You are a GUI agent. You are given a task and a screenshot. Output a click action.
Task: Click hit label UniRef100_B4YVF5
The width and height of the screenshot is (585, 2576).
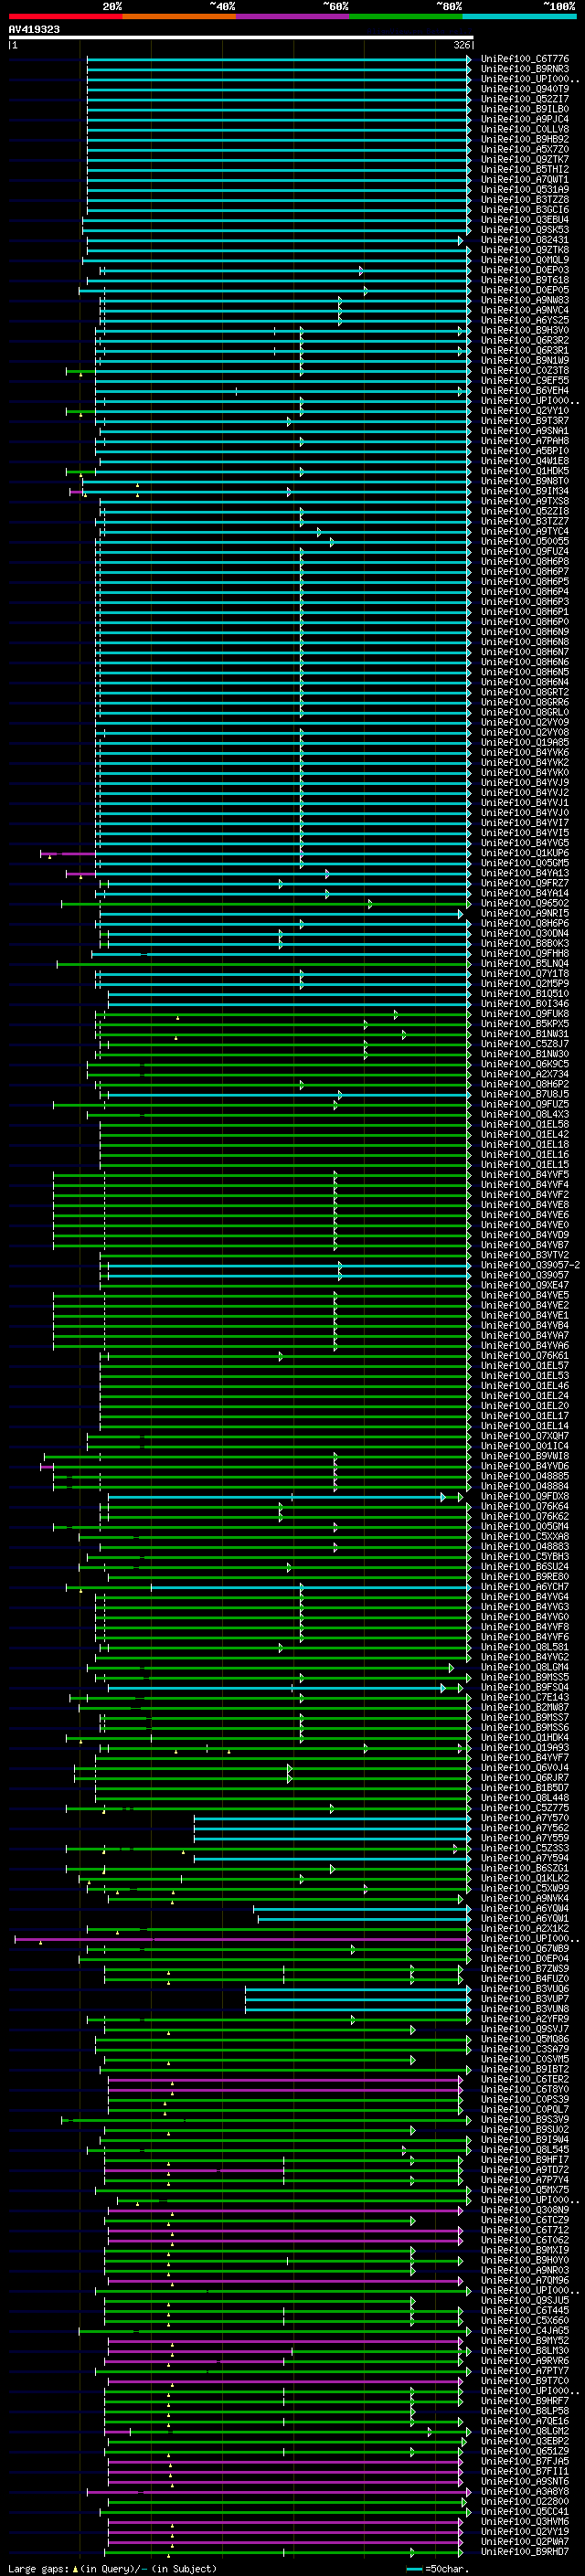point(525,1175)
